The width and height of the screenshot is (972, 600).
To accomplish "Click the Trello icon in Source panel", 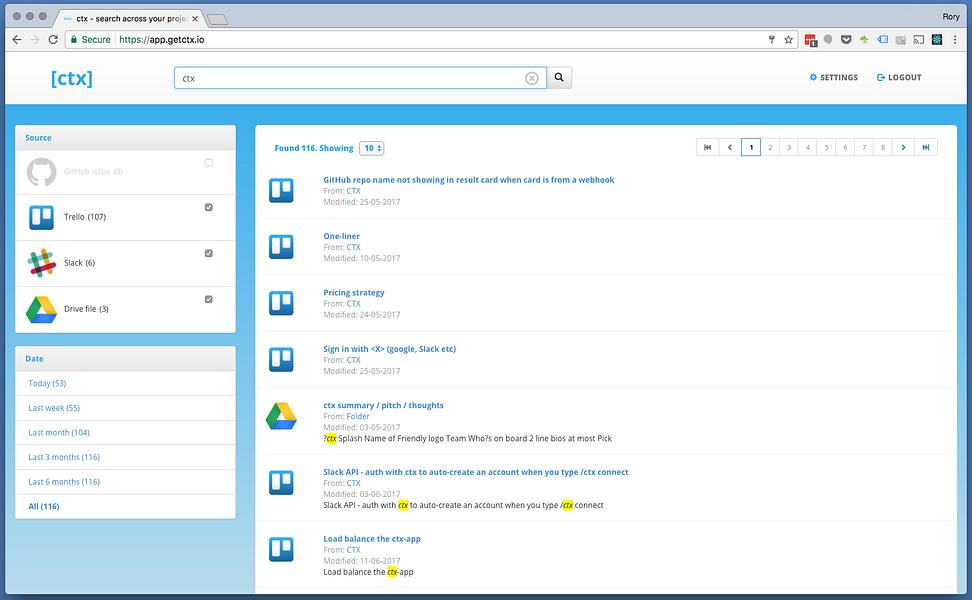I will 42,218.
